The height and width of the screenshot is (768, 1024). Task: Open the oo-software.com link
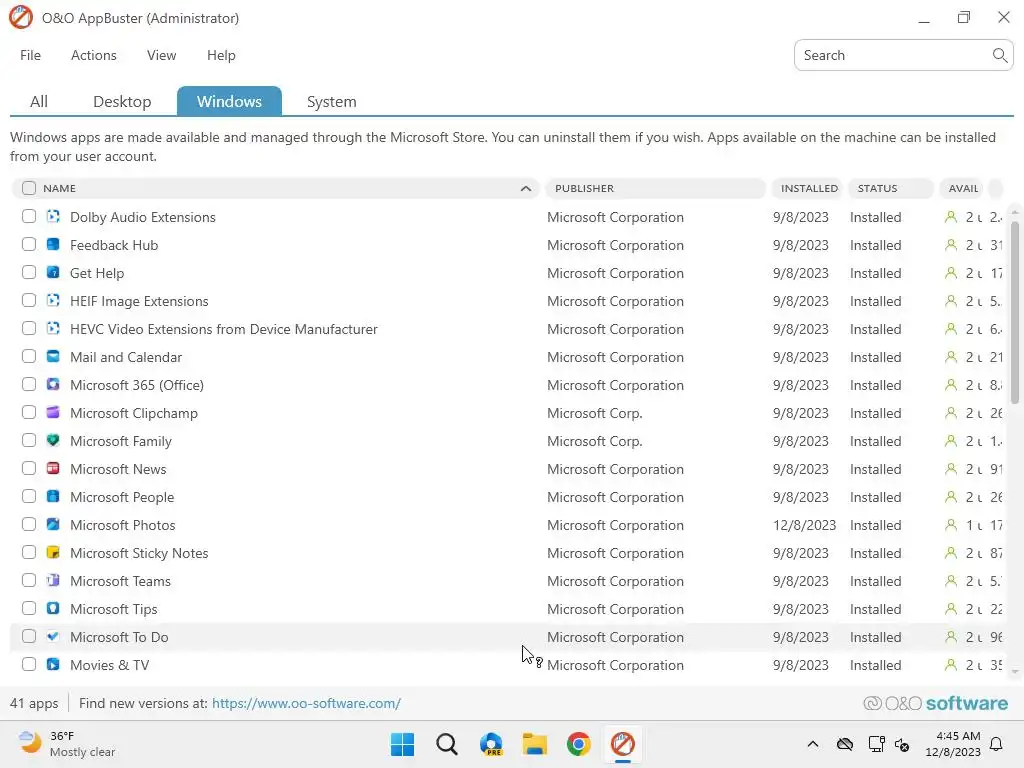coord(306,703)
